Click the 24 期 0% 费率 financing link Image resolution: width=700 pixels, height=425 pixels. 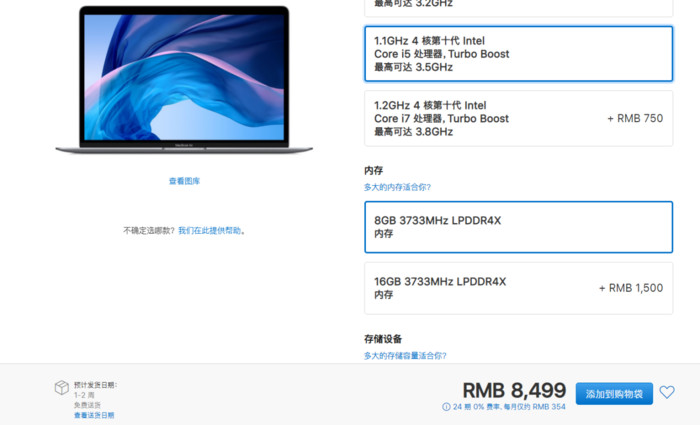point(509,407)
